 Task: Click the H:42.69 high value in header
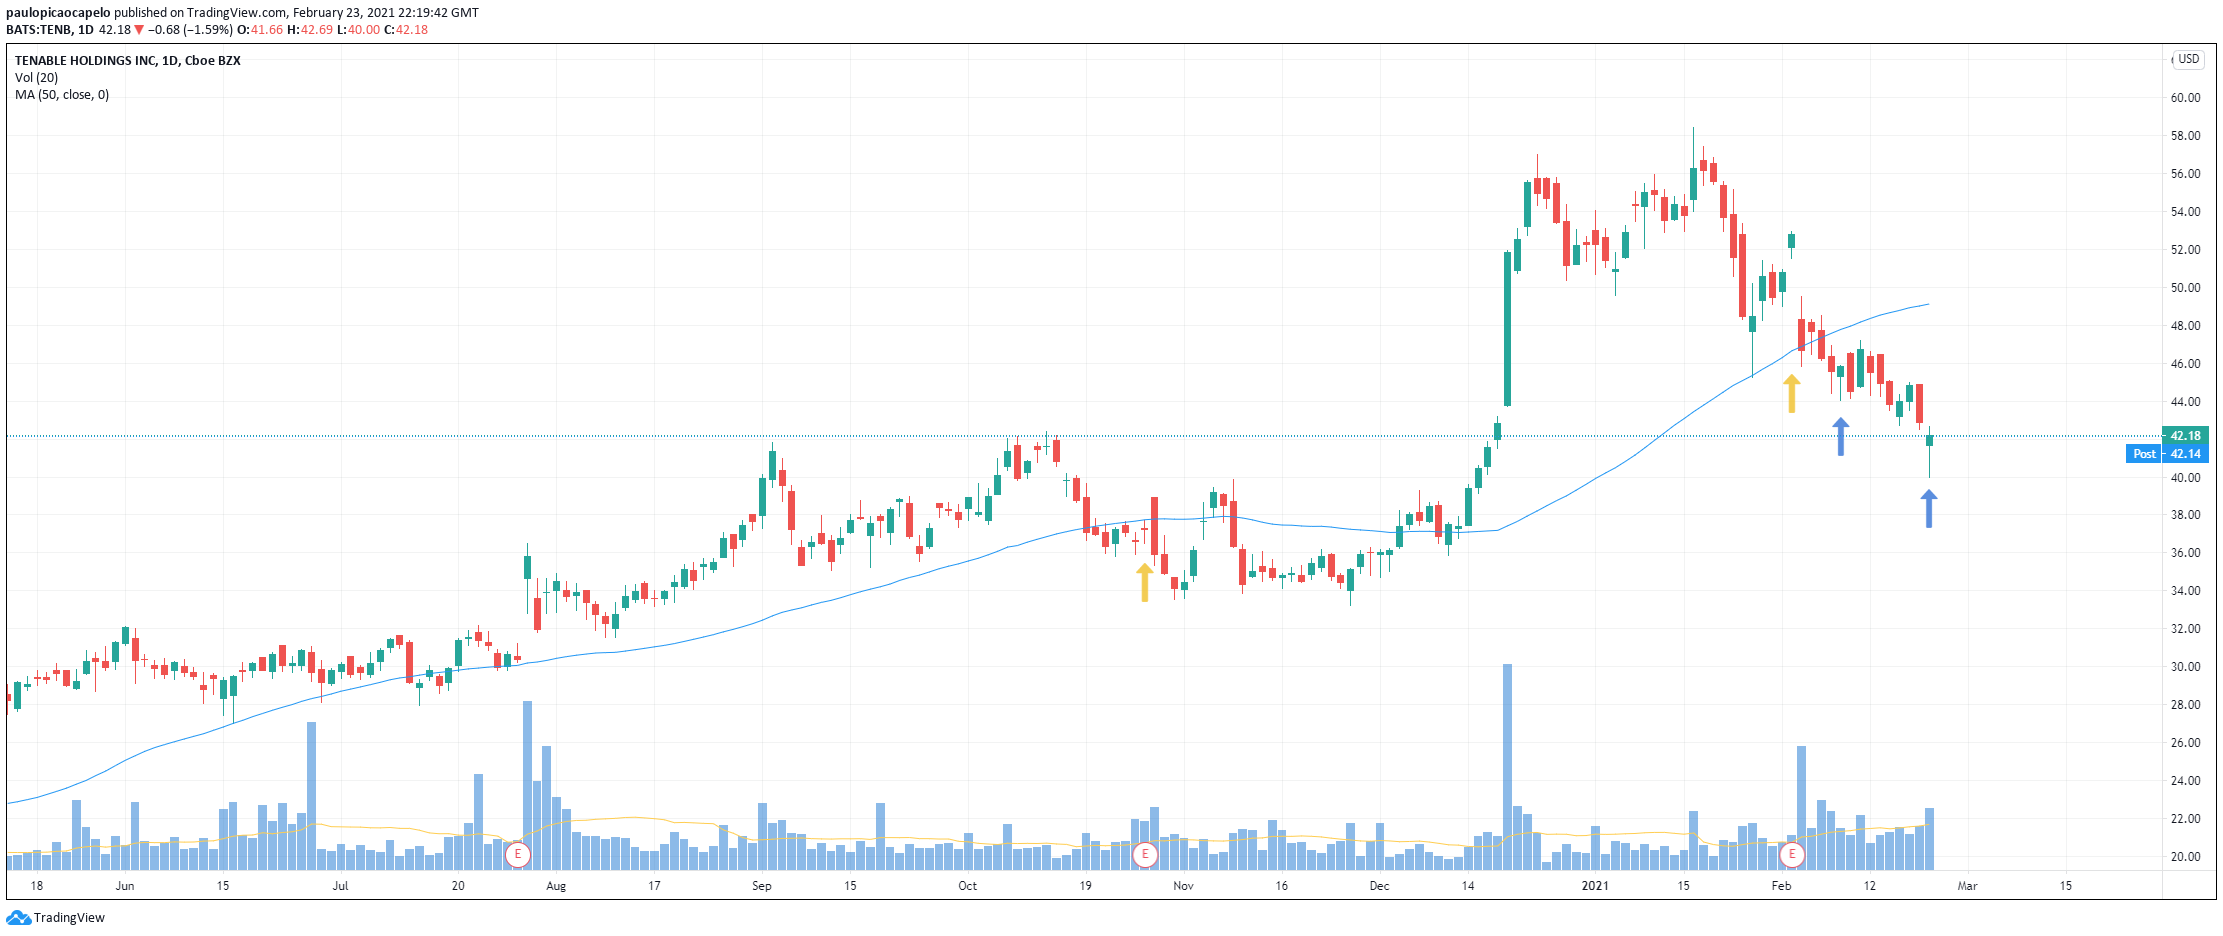pos(309,30)
